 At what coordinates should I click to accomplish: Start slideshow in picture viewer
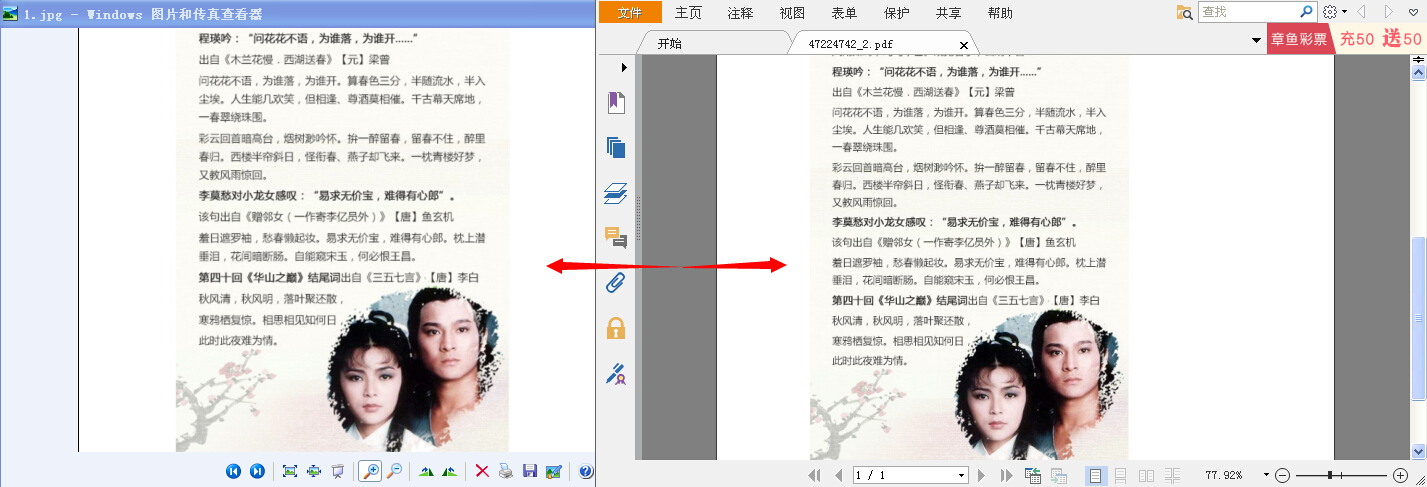pyautogui.click(x=338, y=471)
